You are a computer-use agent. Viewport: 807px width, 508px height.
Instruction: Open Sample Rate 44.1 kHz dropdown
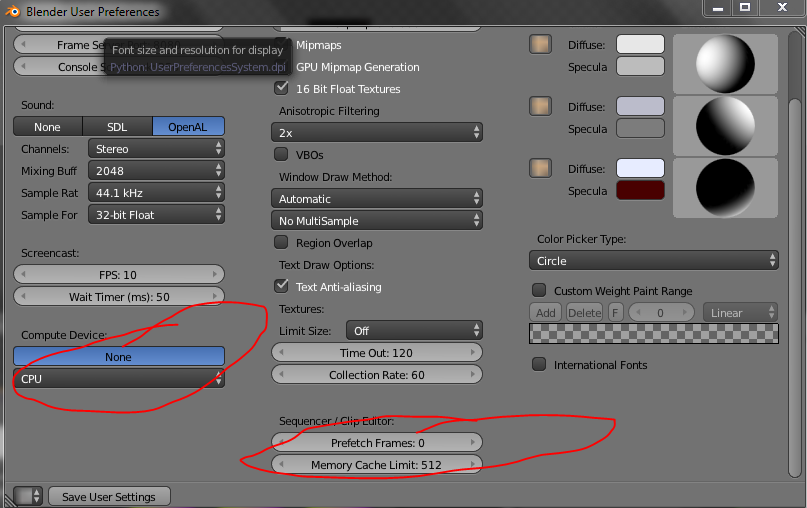tap(156, 192)
